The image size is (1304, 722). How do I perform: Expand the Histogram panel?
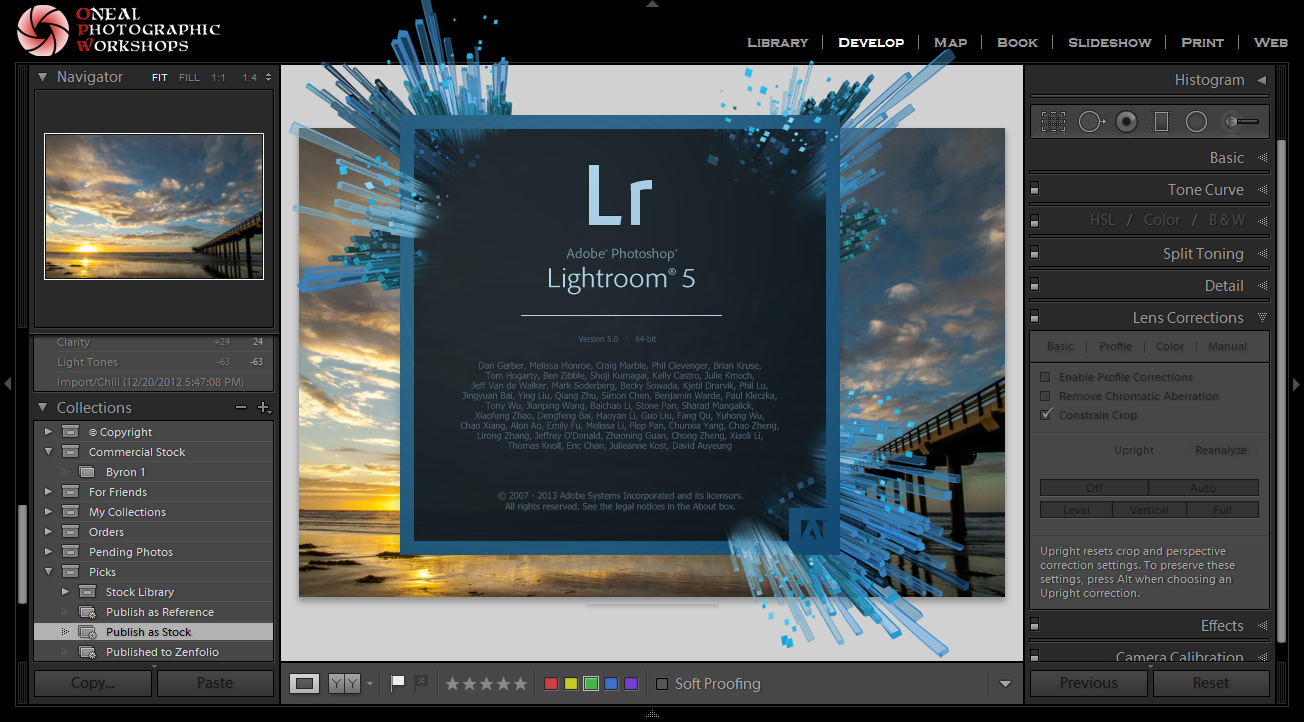(x=1261, y=80)
